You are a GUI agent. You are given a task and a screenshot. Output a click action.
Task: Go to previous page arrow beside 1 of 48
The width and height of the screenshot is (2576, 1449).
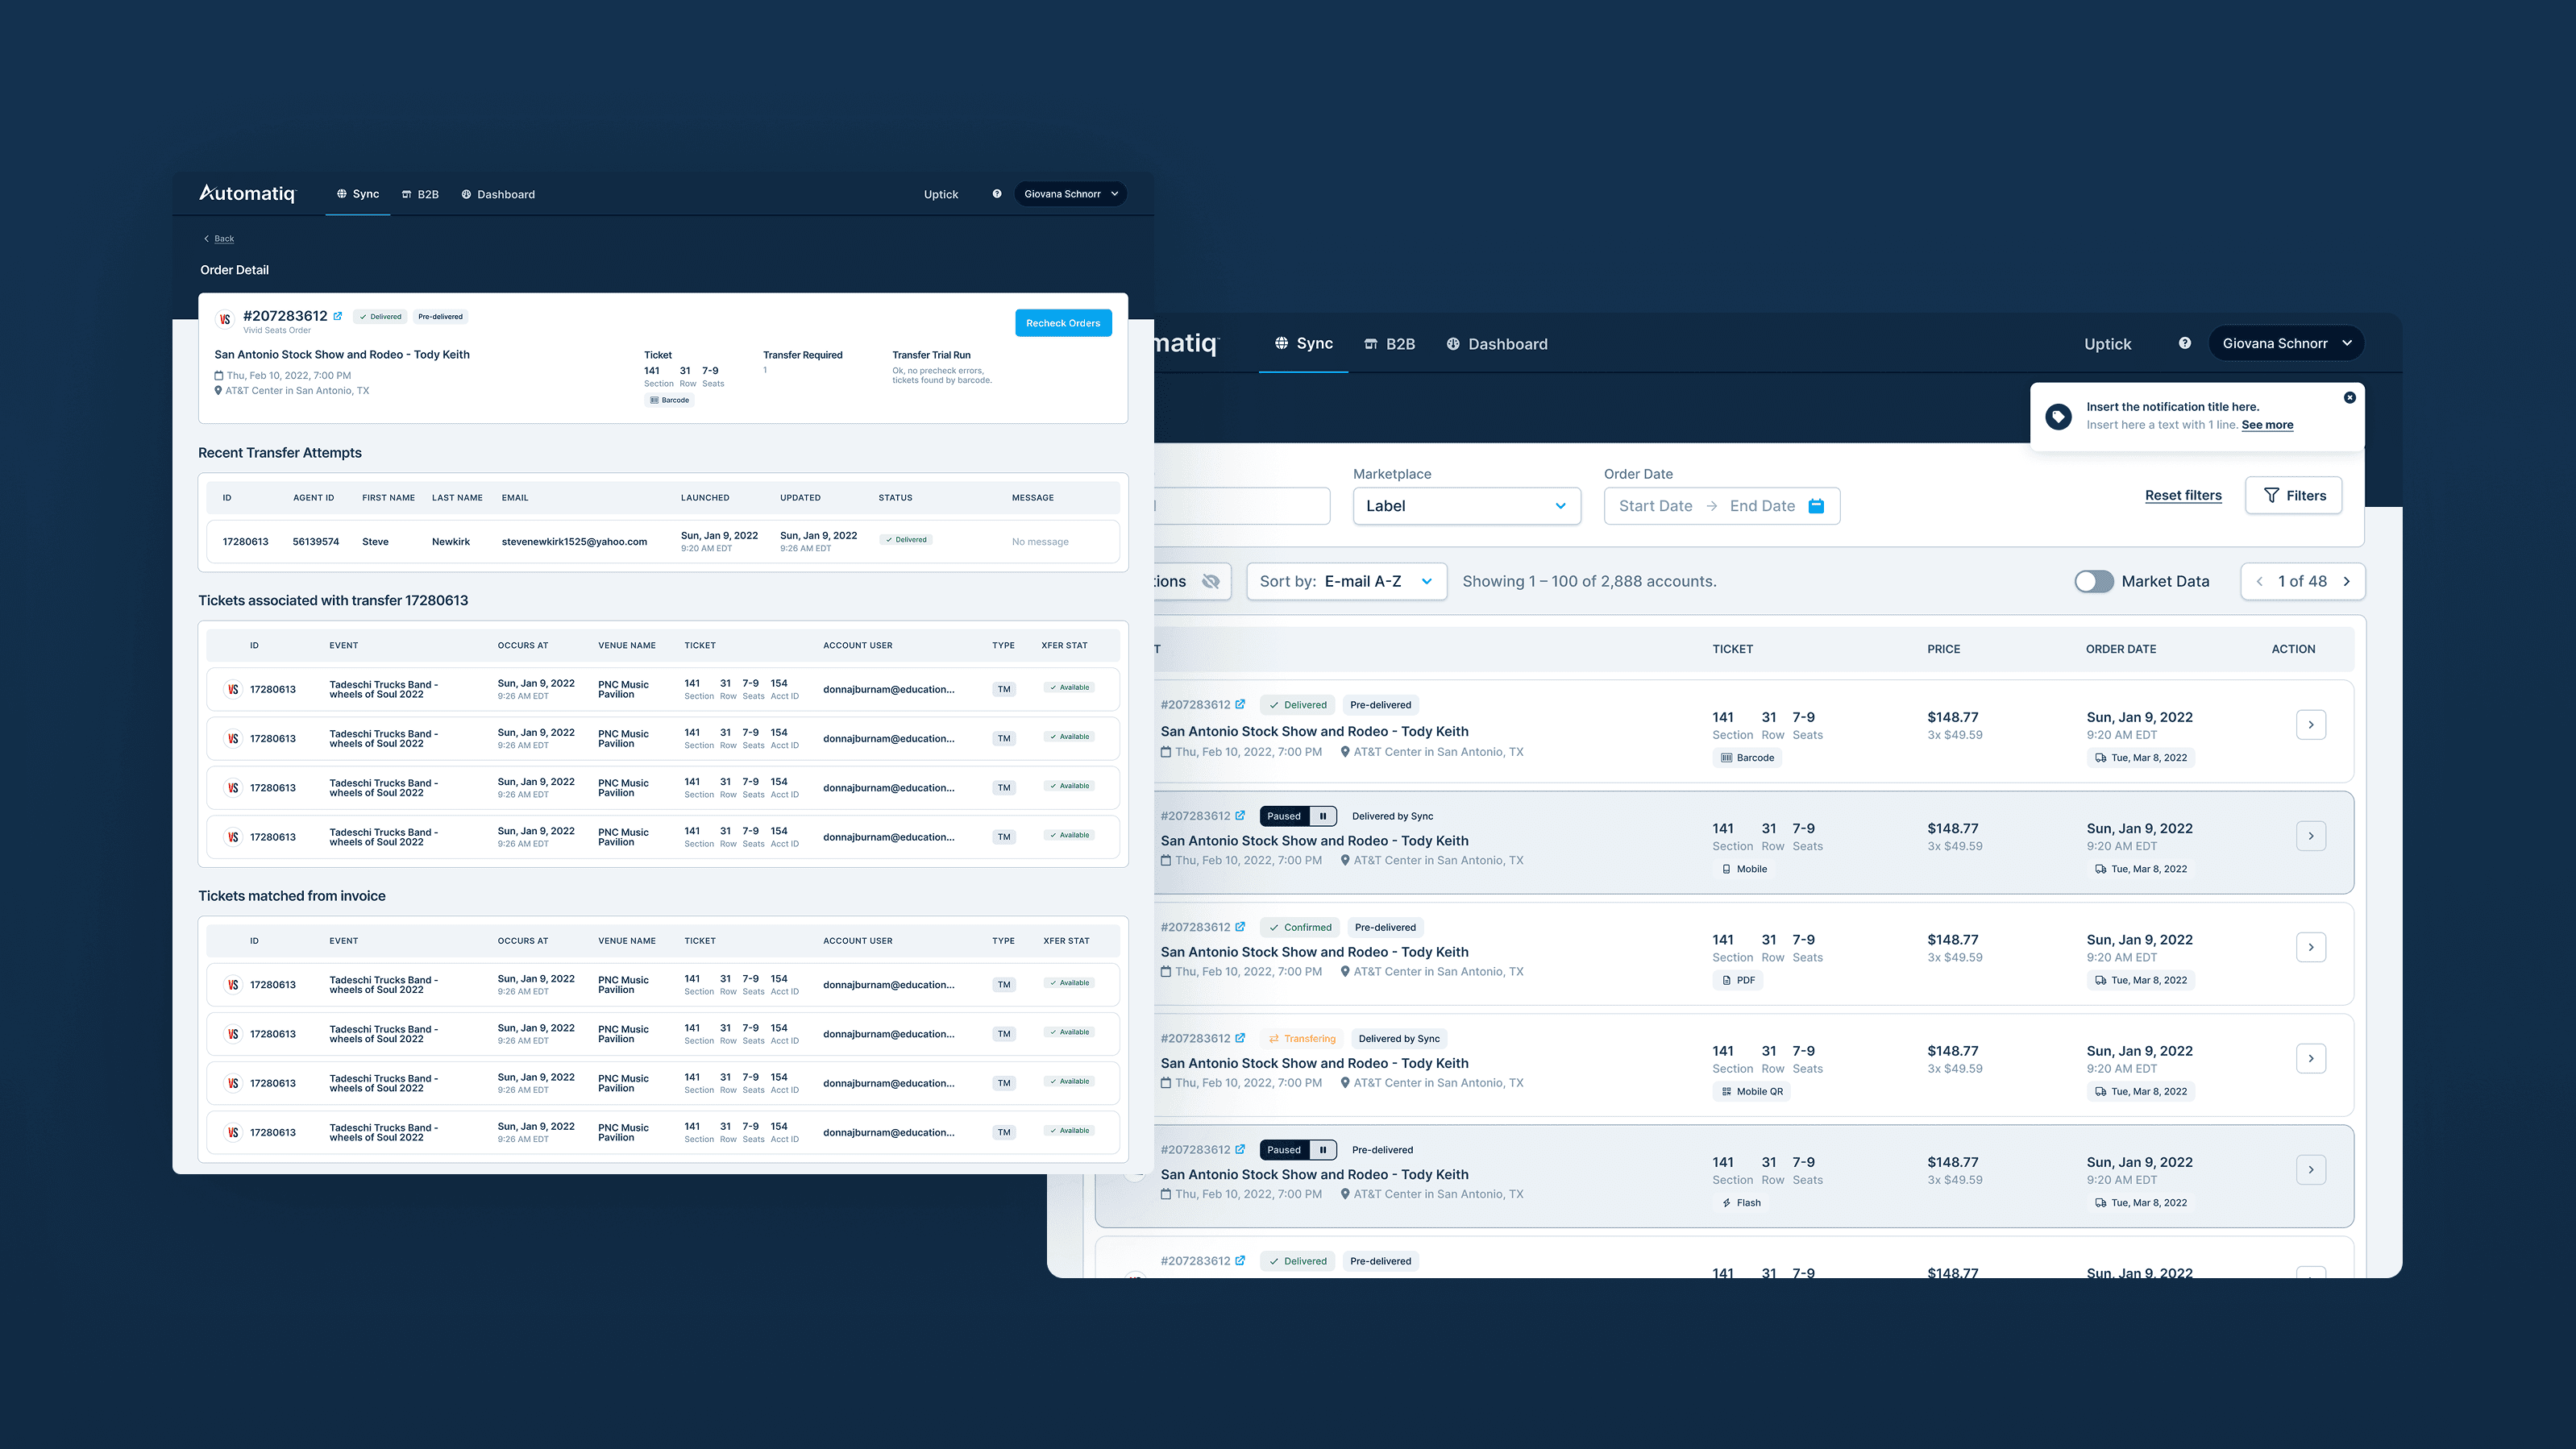[2259, 581]
